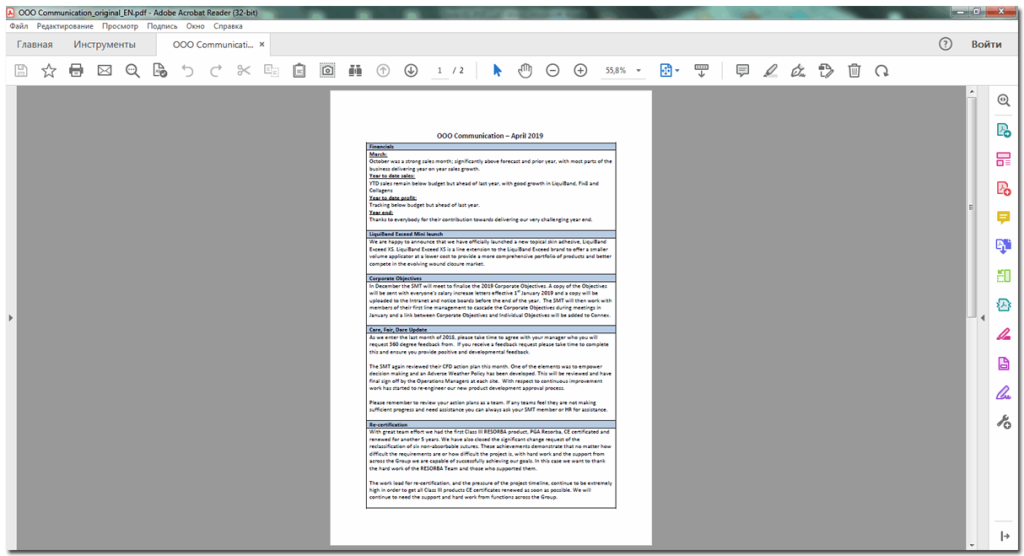This screenshot has height=556, width=1024.
Task: Add document to starred using star icon
Action: point(48,71)
